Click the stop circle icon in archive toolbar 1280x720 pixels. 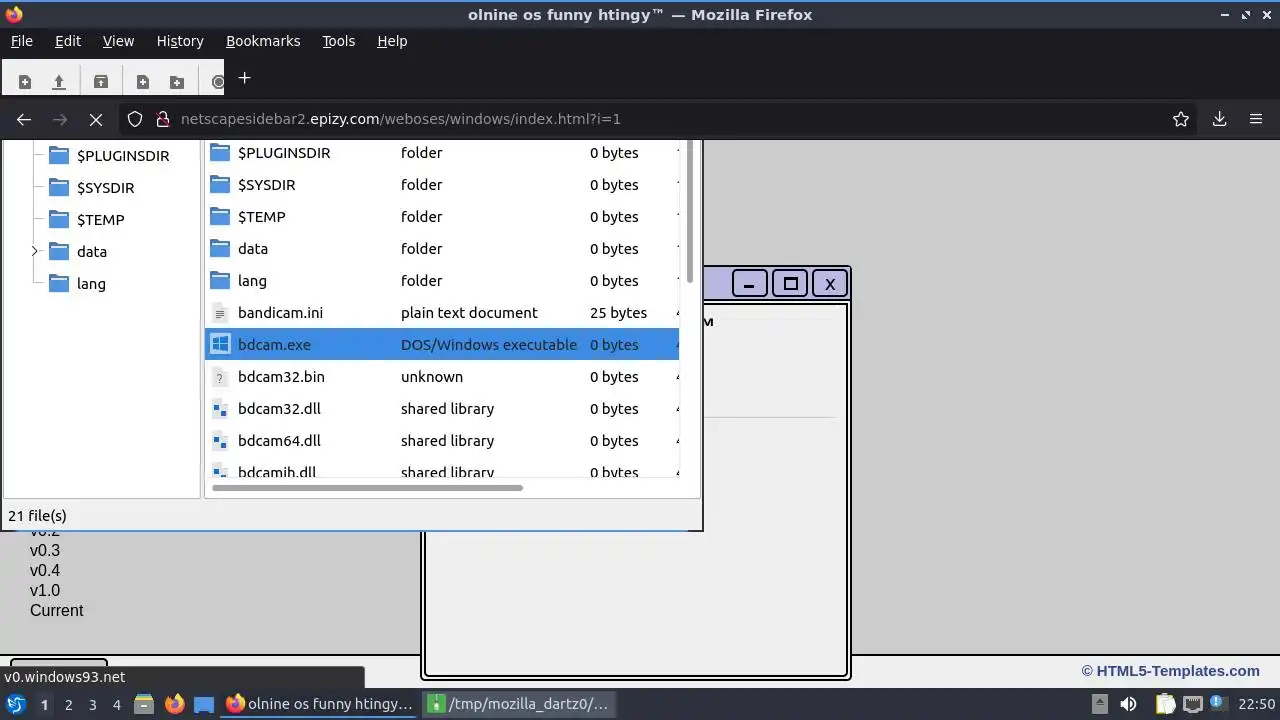[217, 82]
